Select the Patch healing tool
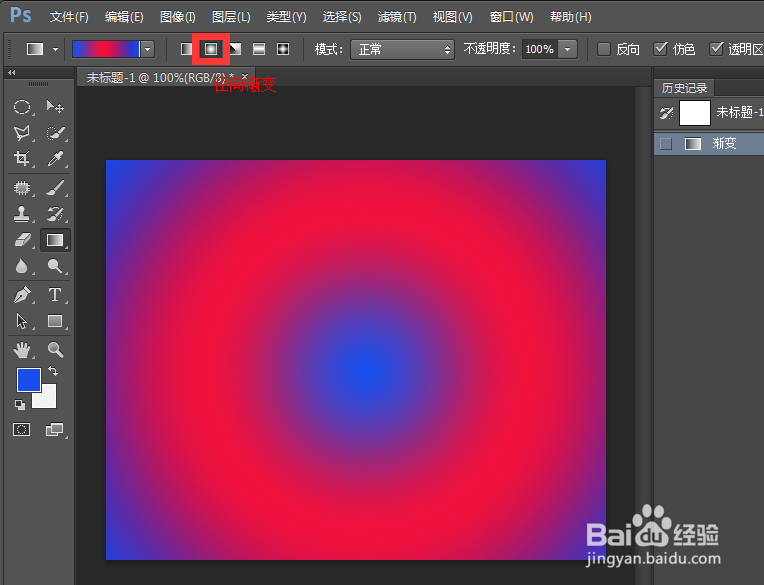Screen dimensions: 764x585 [22, 188]
